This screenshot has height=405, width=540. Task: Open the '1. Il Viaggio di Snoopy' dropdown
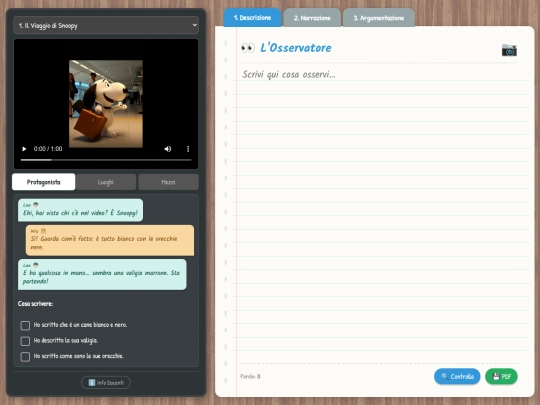(106, 25)
